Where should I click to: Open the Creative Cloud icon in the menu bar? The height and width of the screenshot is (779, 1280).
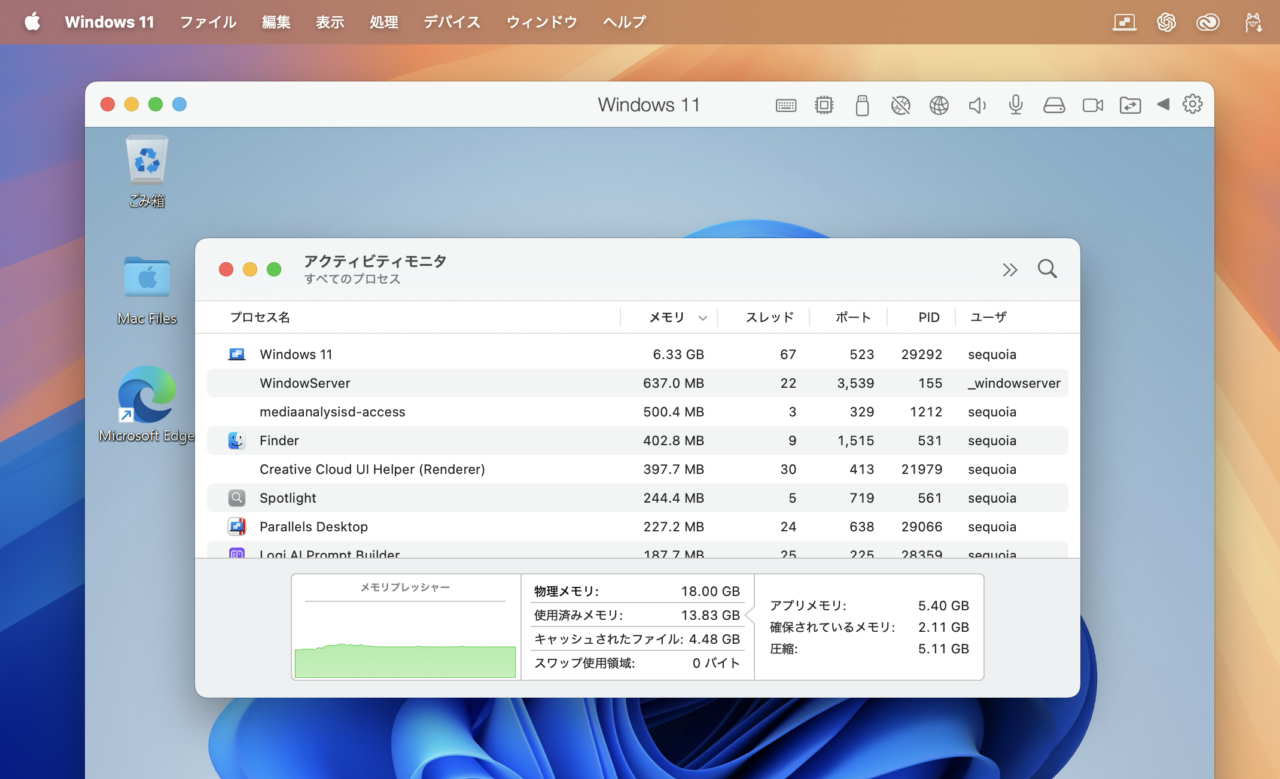tap(1208, 22)
